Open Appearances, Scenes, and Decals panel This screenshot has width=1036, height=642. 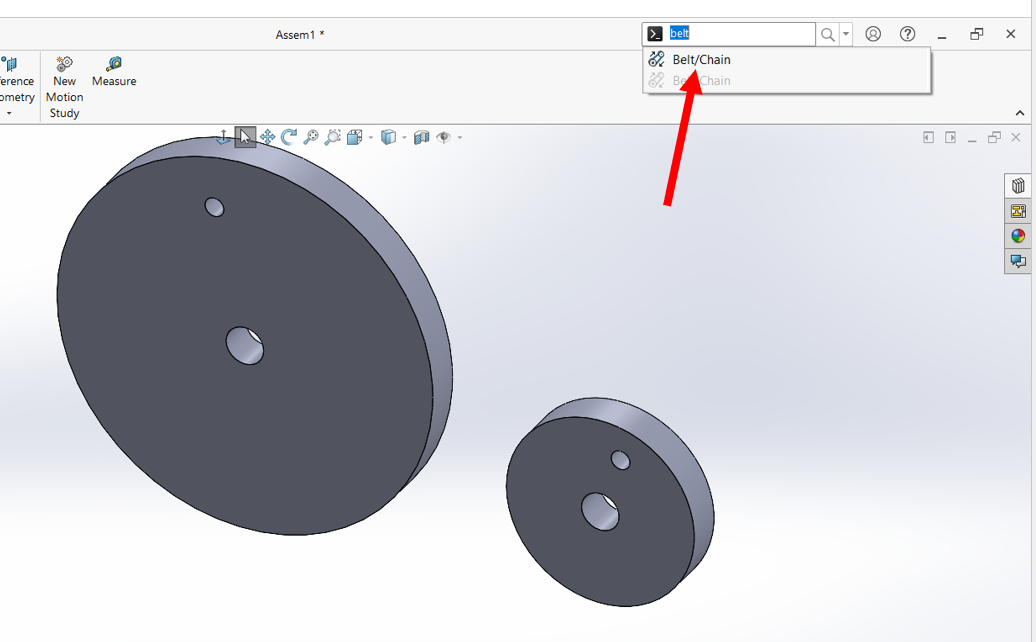(x=1017, y=235)
